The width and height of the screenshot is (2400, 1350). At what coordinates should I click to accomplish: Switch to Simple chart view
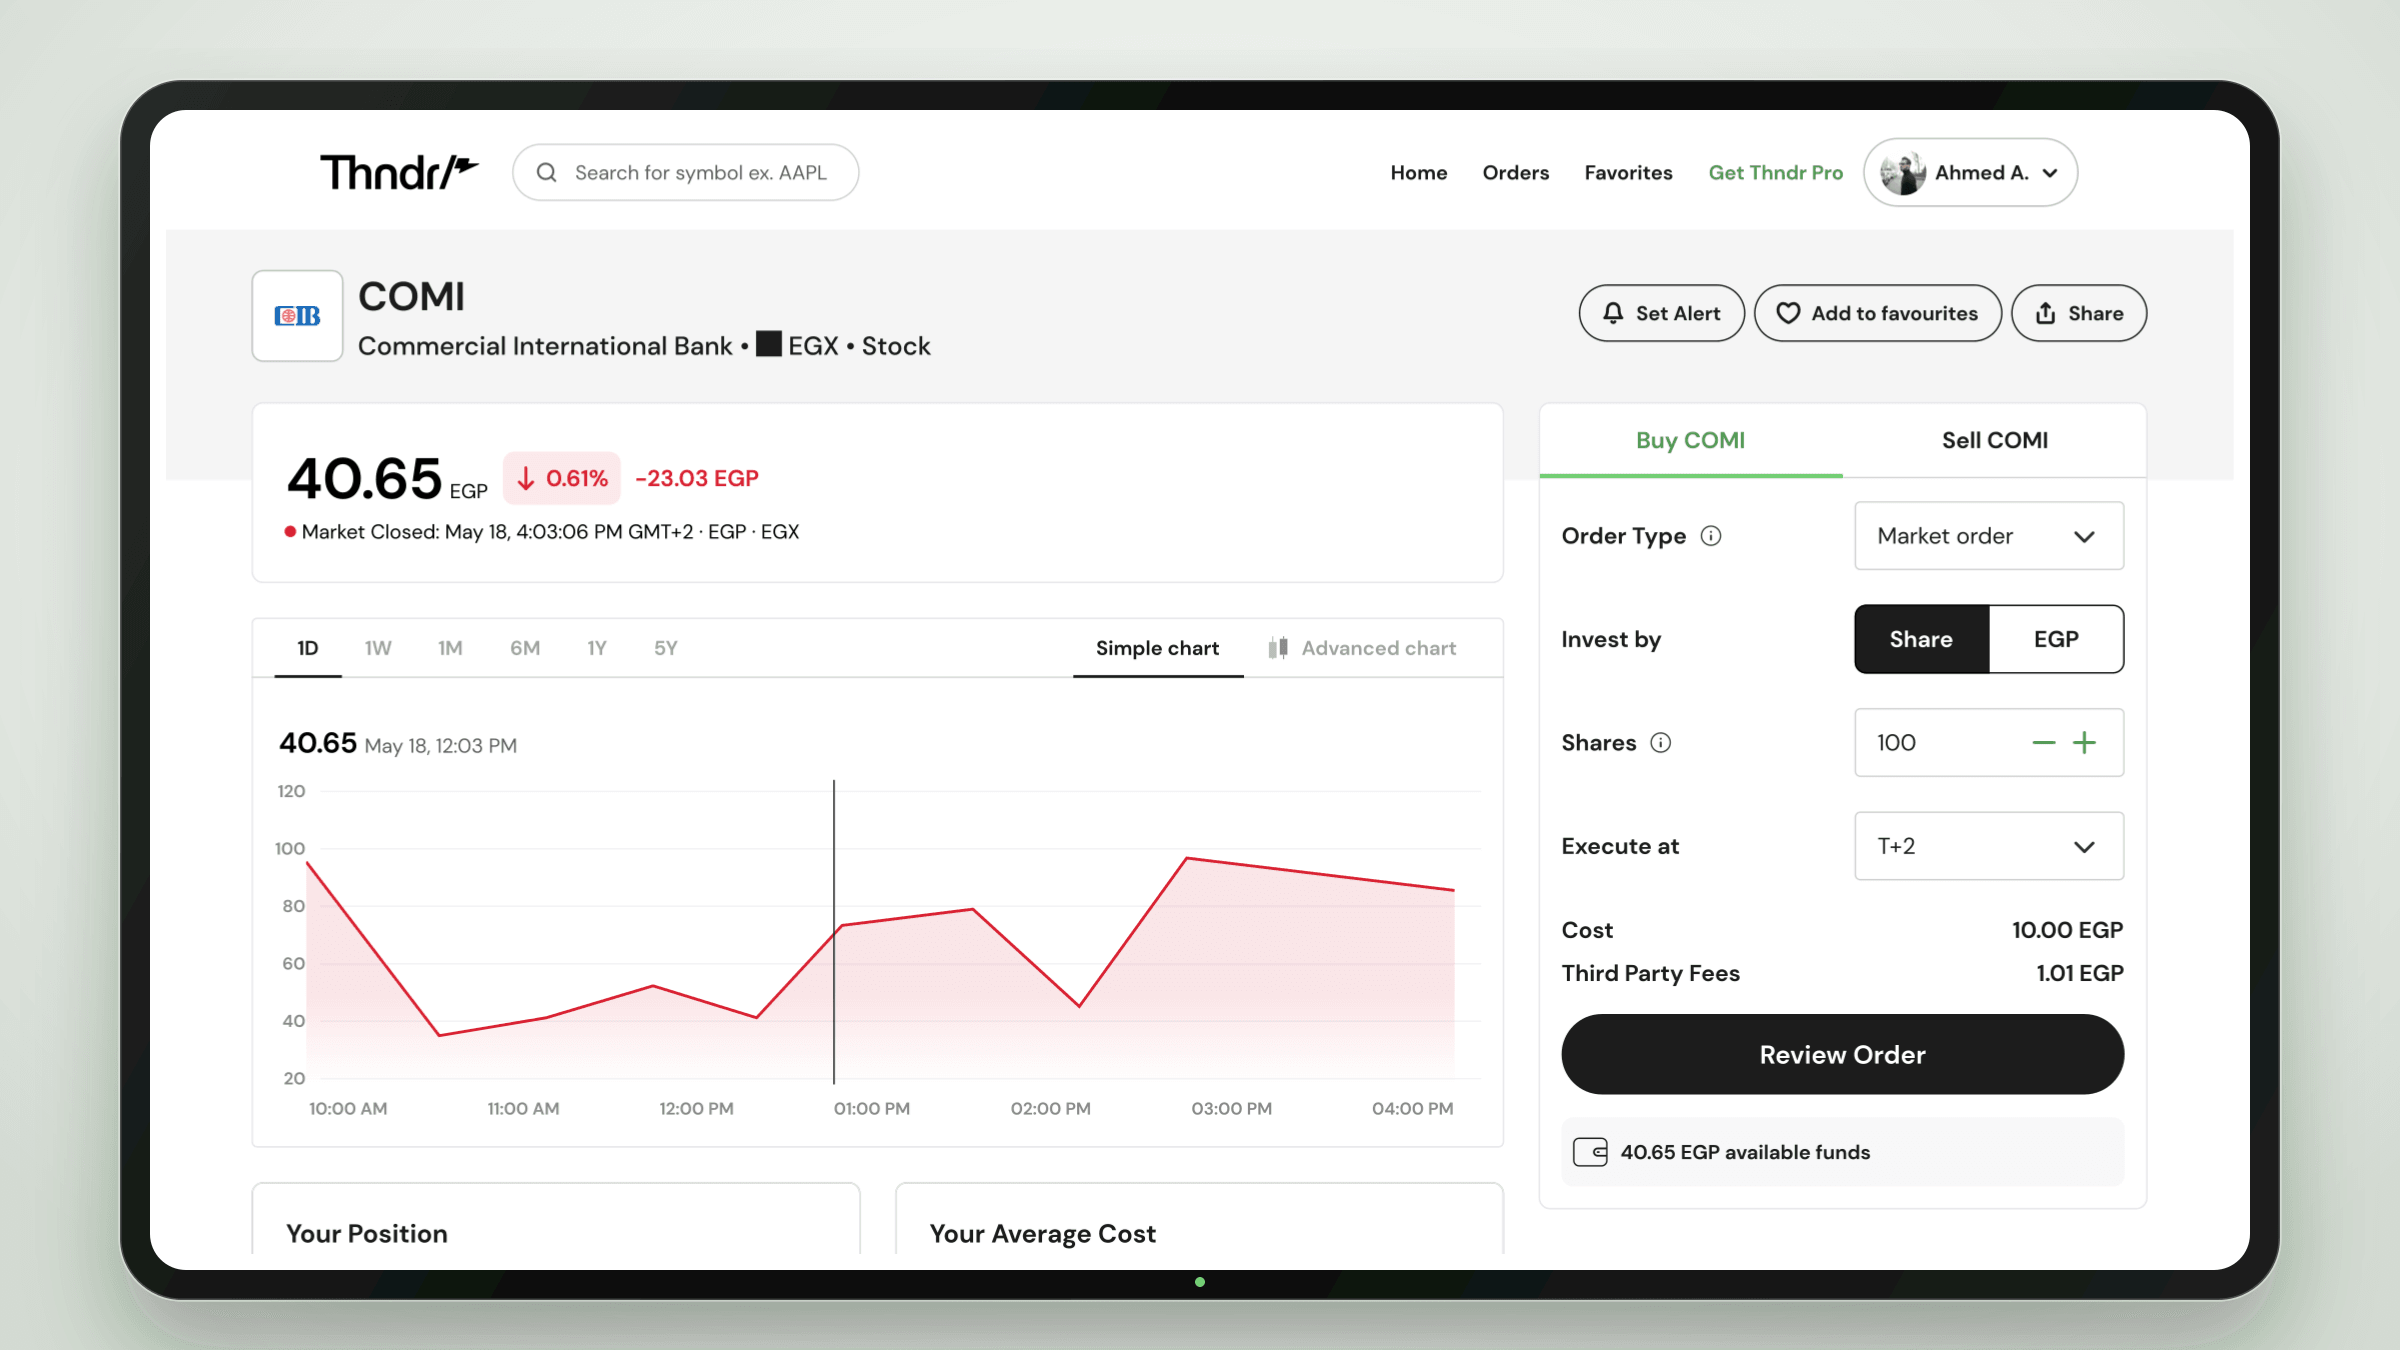point(1157,648)
